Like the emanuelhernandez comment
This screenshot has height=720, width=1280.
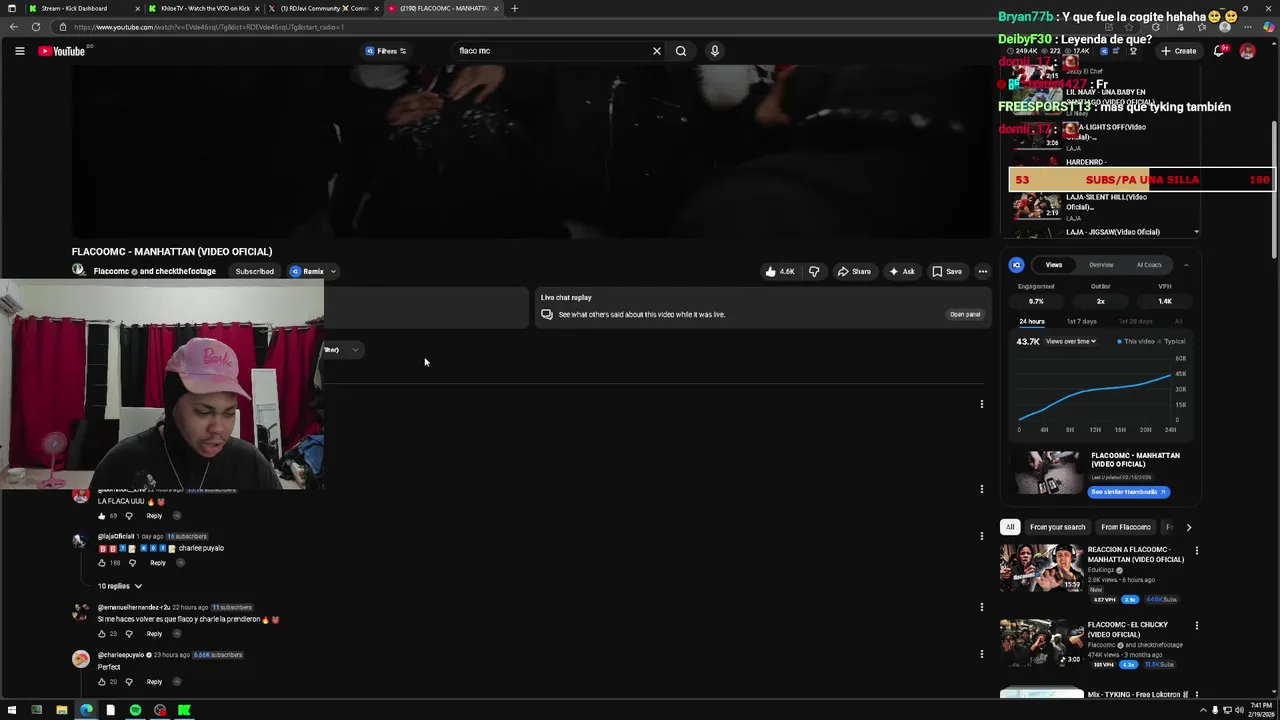point(101,634)
